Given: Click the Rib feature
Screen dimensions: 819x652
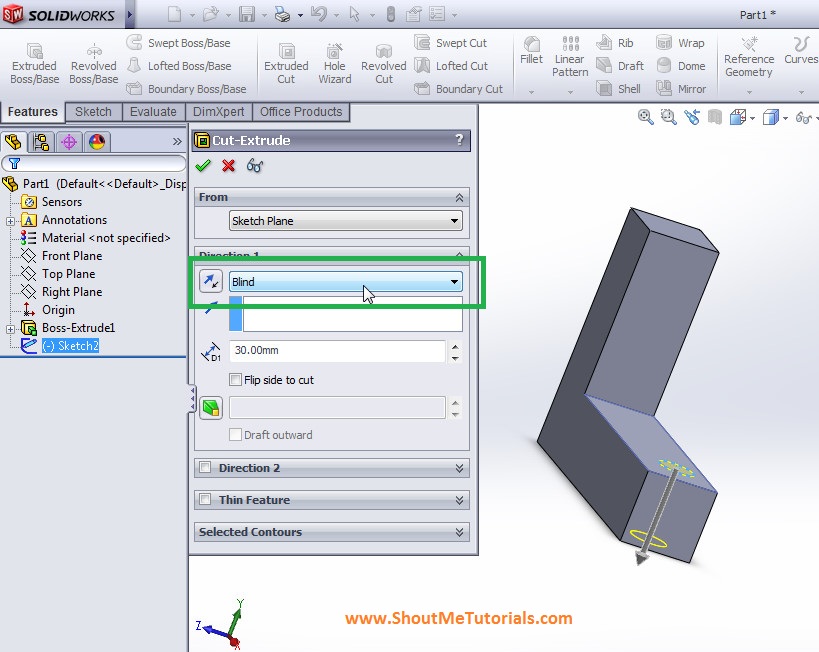Looking at the screenshot, I should point(615,43).
